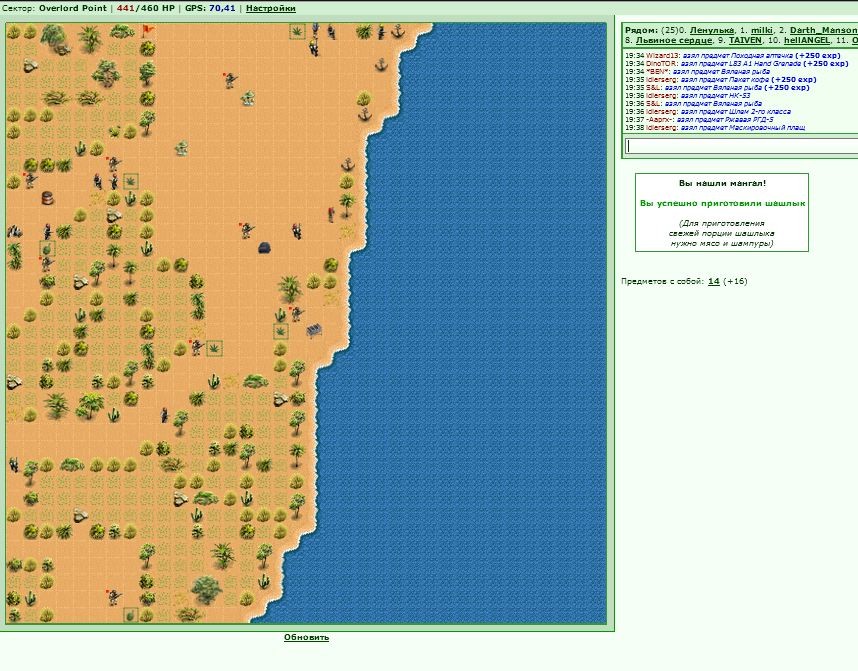Open the milki player link
858x671 pixels.
(x=762, y=31)
